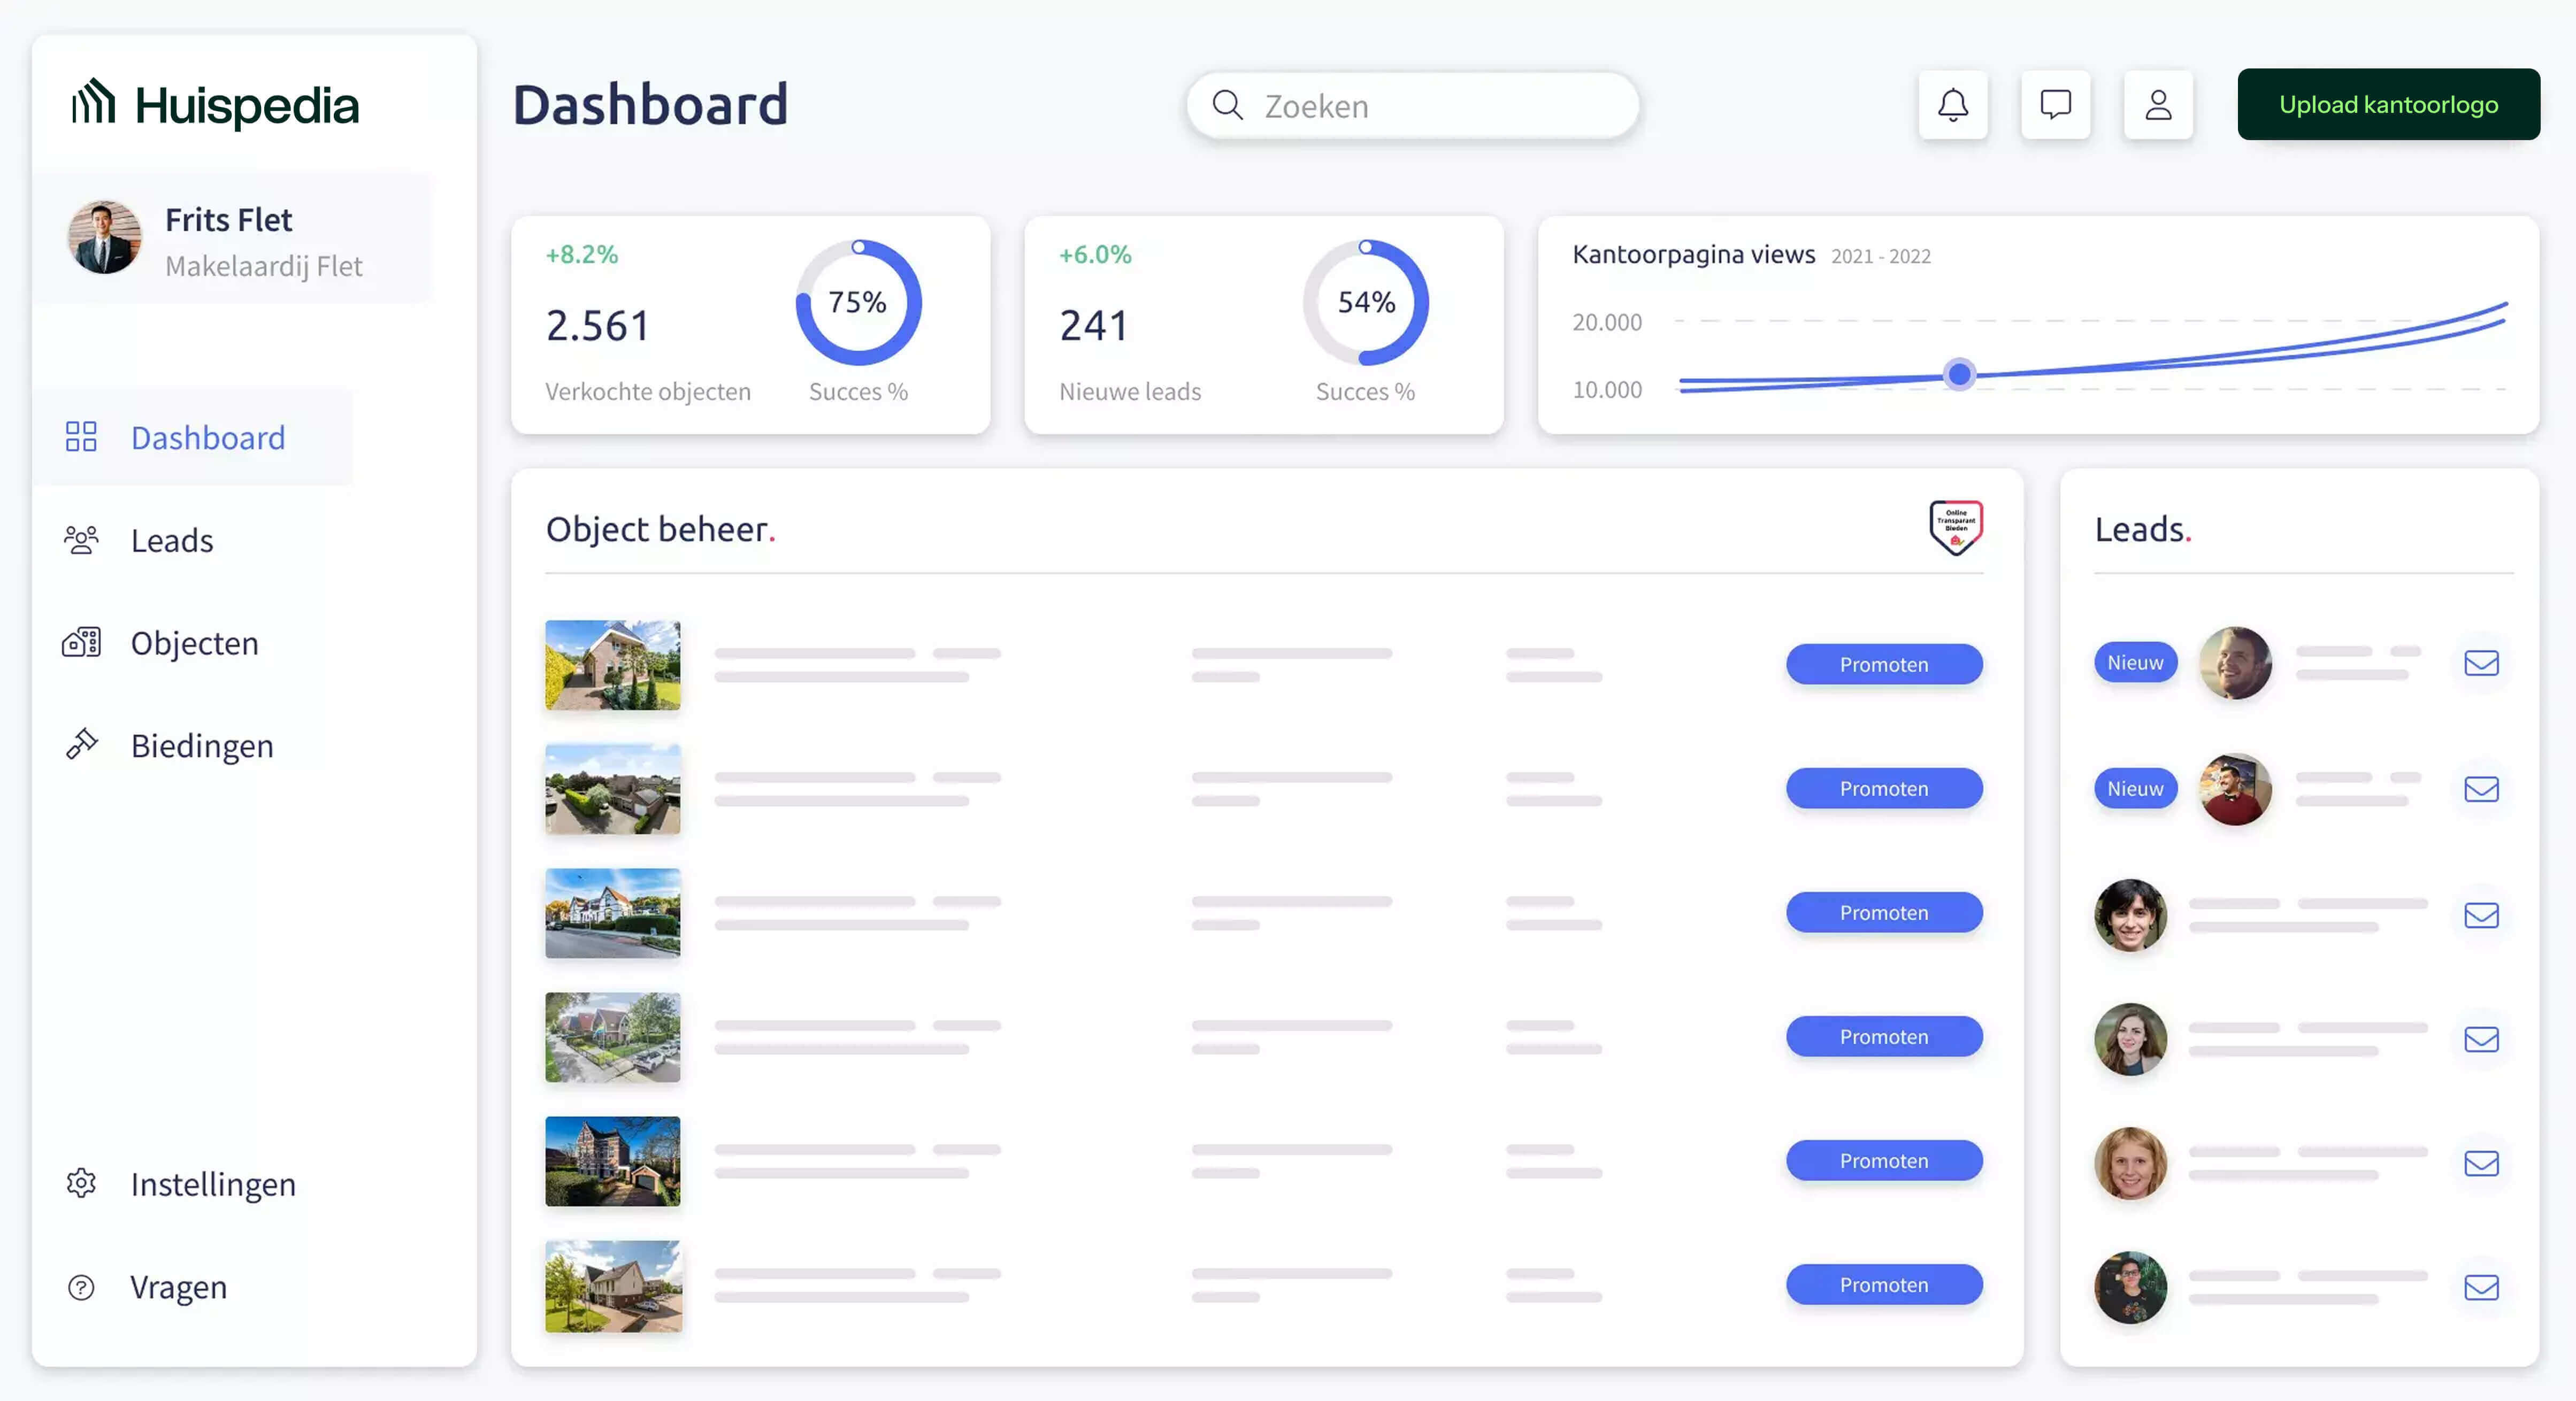The image size is (2576, 1401).
Task: Click Promoten for the fifth property
Action: click(x=1884, y=1160)
